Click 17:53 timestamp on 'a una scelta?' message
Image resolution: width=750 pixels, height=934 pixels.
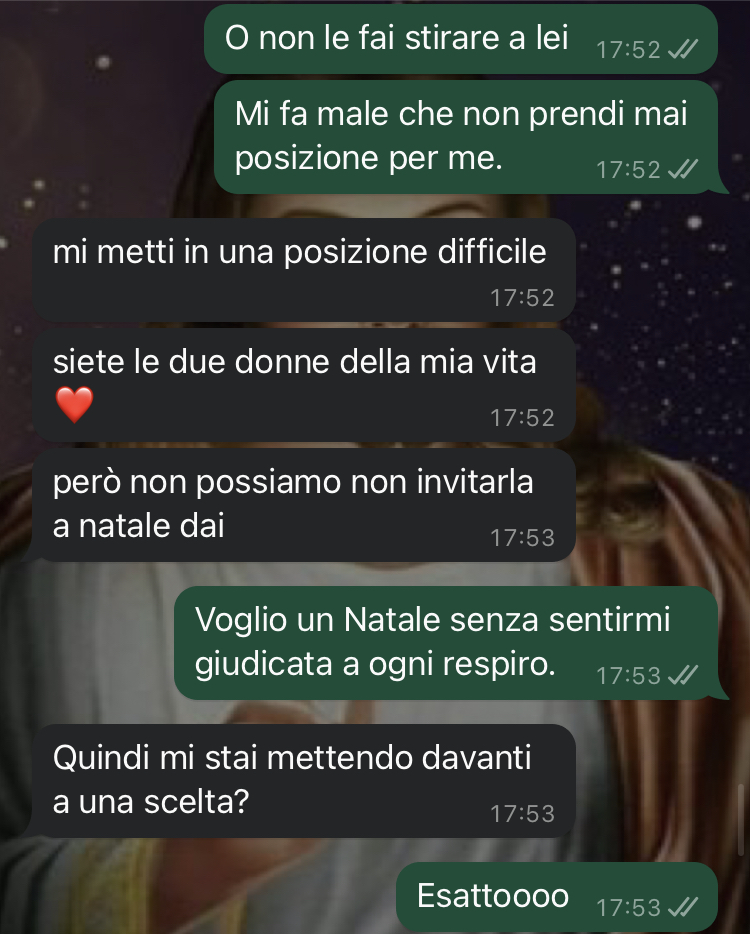click(522, 814)
